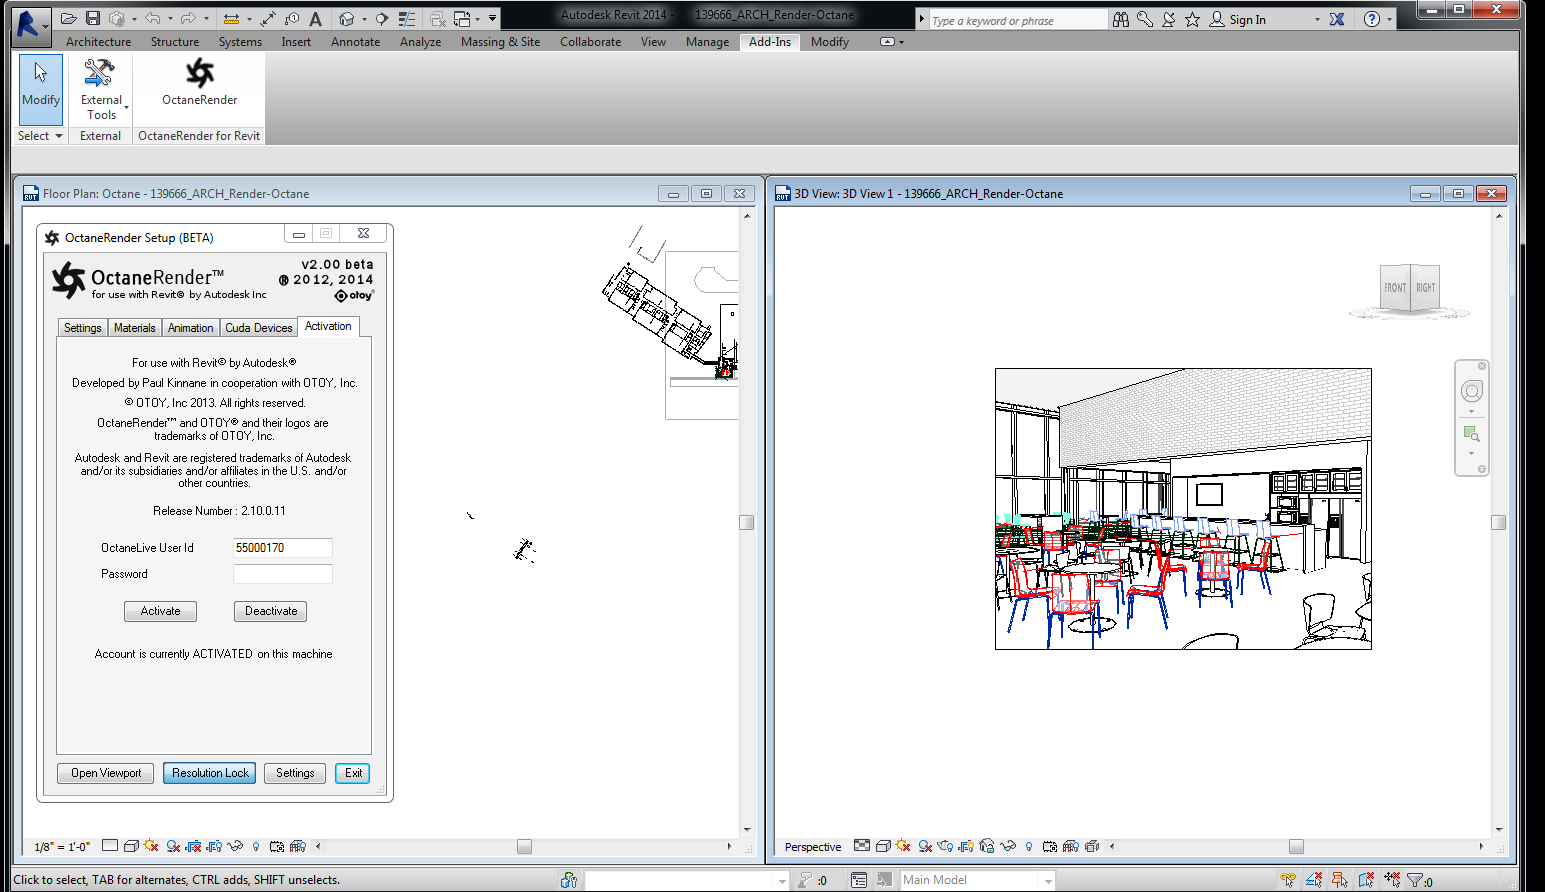The image size is (1545, 892).
Task: Activate the Section tool in Quick Access
Action: 382,19
